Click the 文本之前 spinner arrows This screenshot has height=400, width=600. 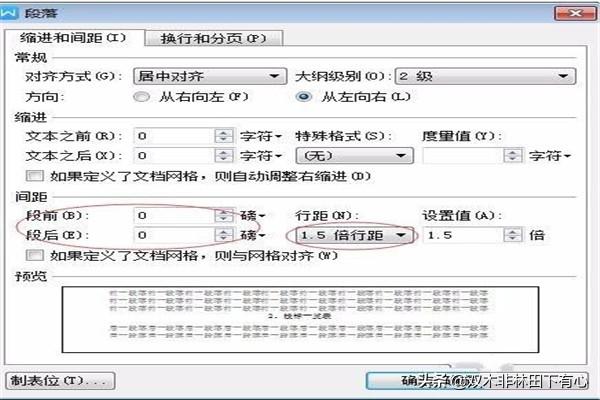[223, 136]
